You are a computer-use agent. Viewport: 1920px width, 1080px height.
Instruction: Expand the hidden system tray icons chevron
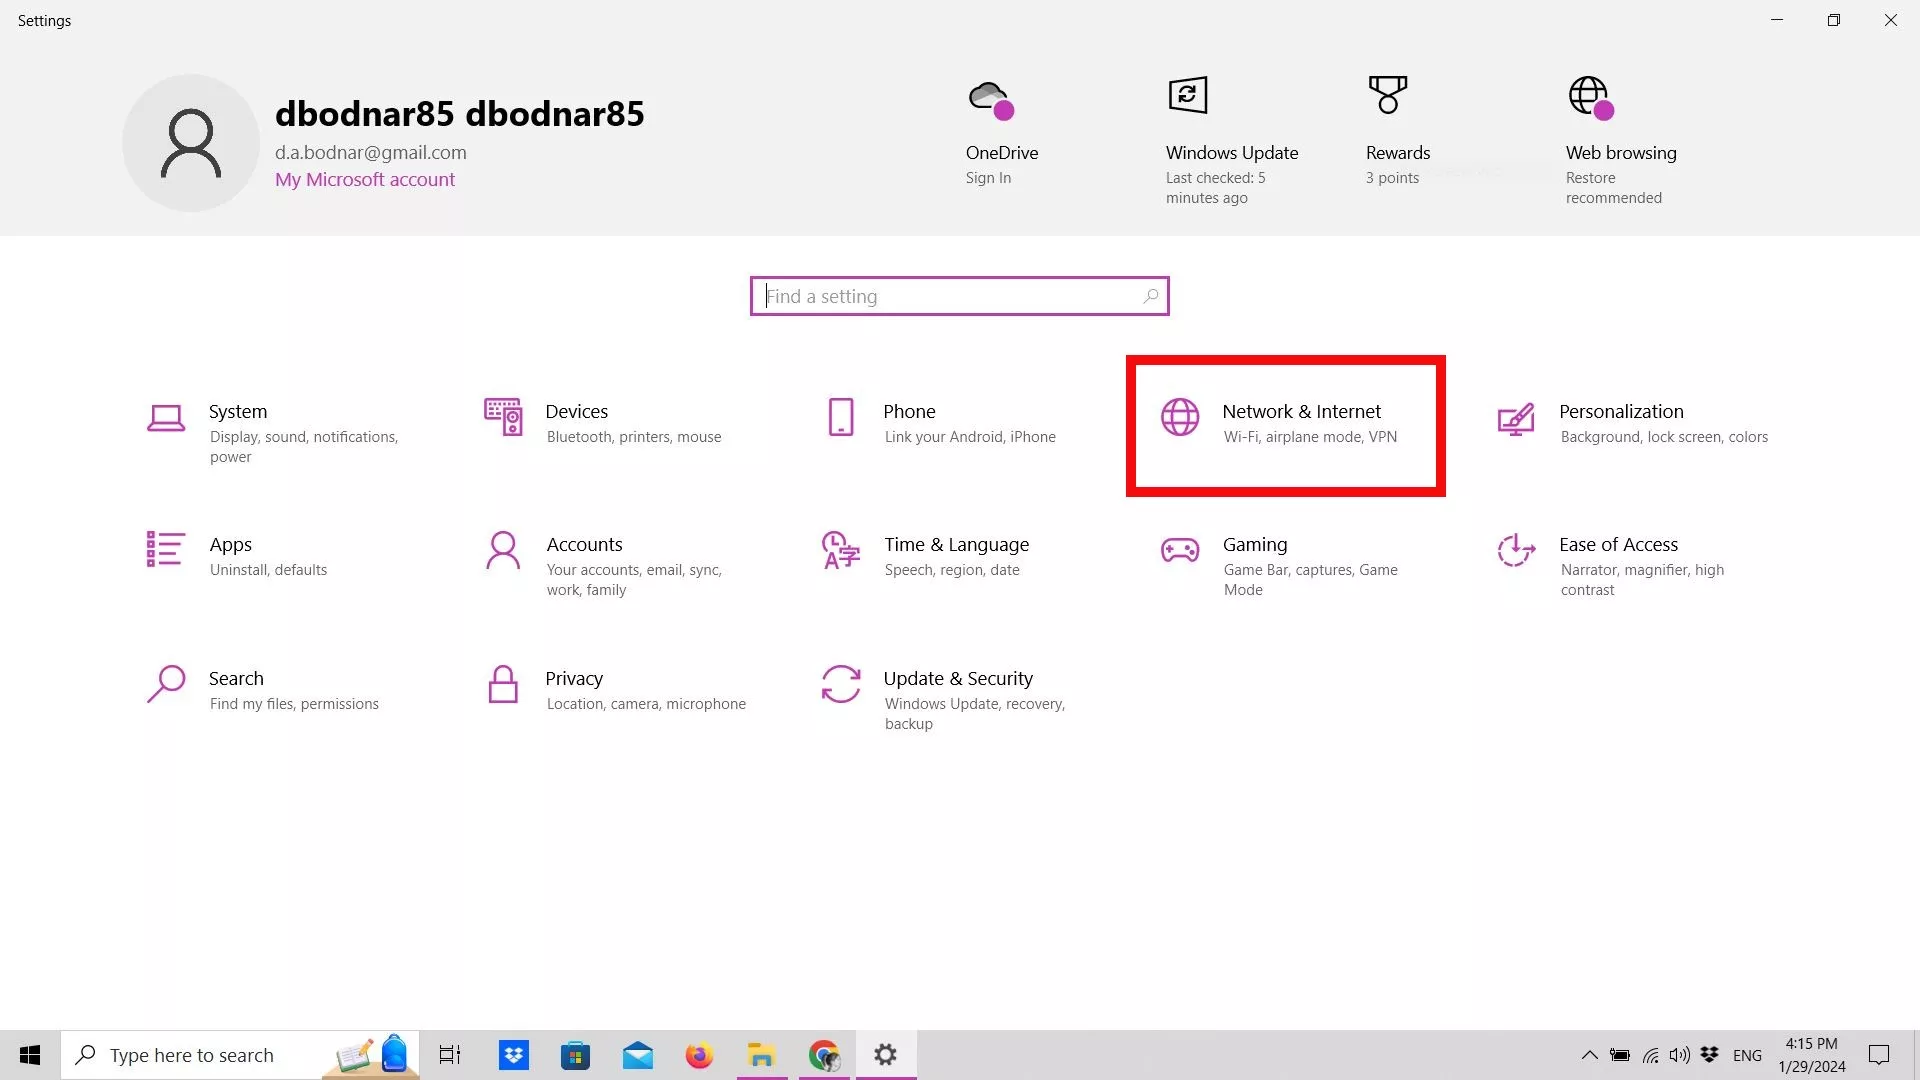pos(1589,1055)
